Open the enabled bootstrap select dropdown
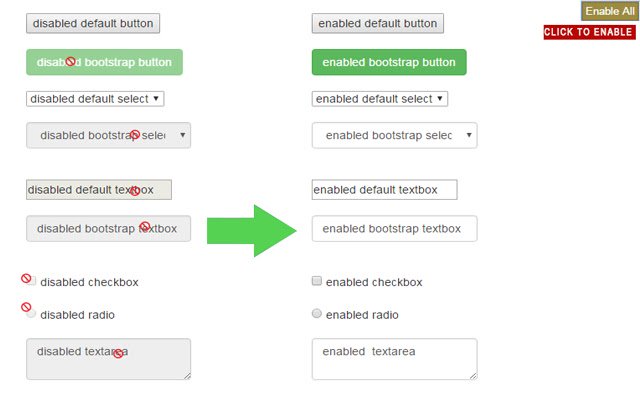 tap(395, 136)
